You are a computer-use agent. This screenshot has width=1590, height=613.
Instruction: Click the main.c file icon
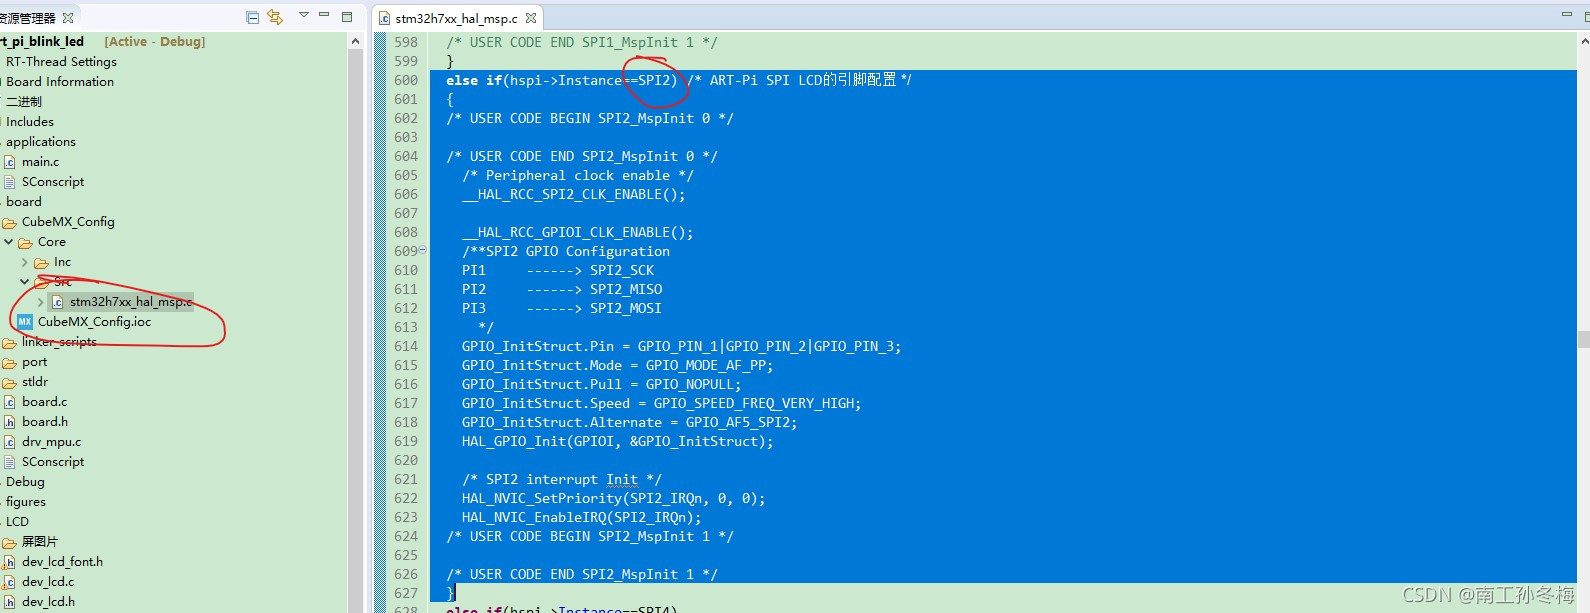pos(9,161)
